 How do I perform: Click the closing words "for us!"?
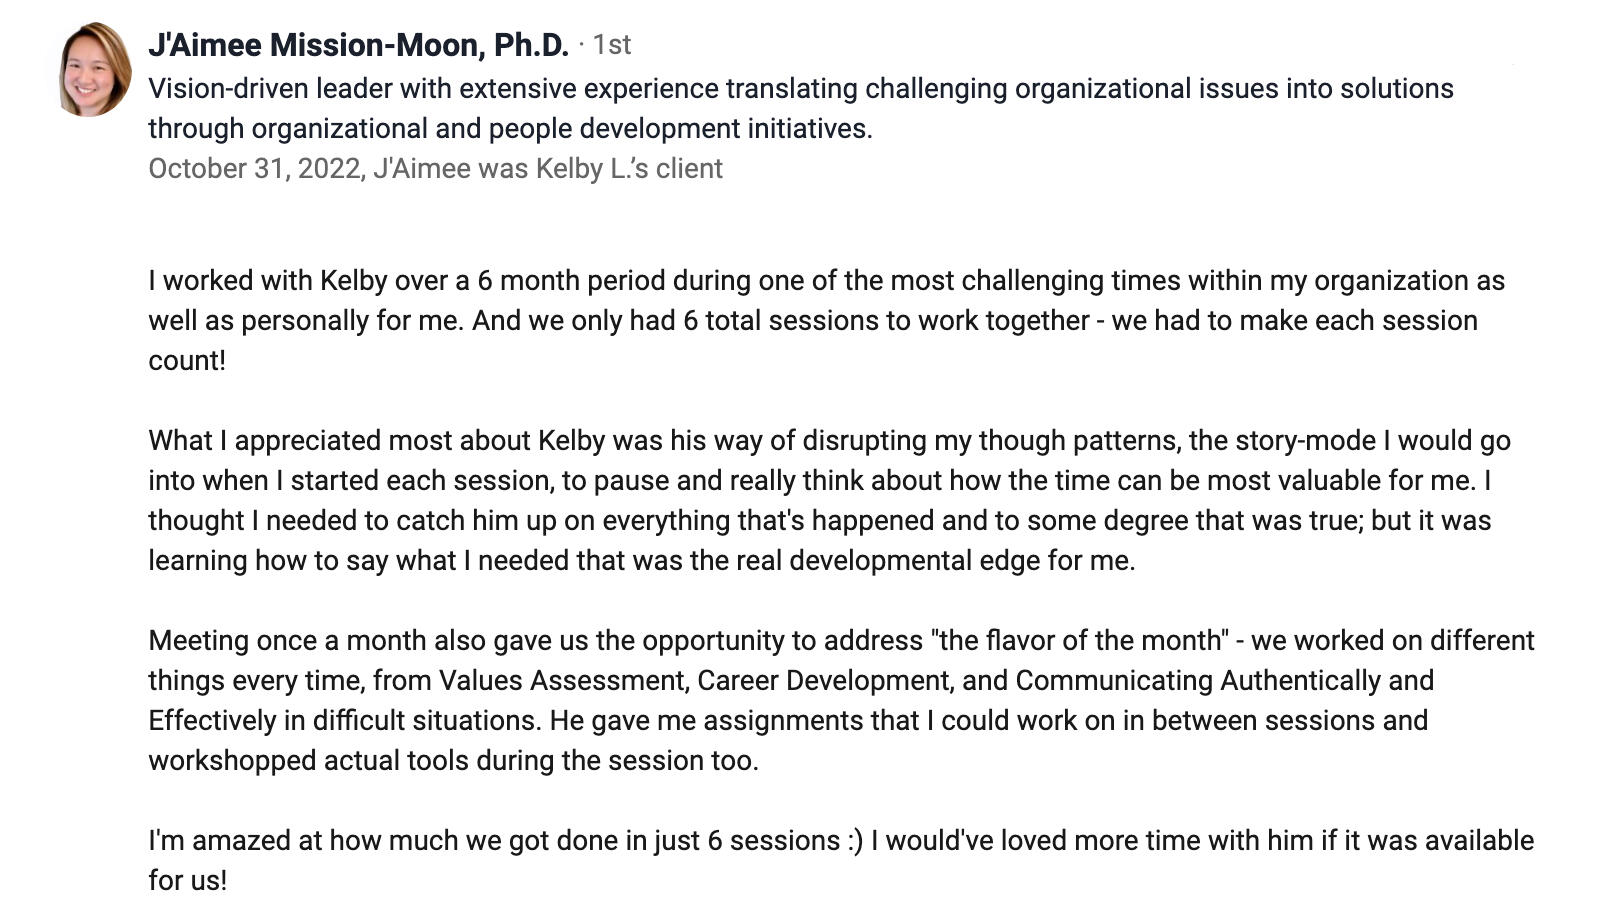(187, 881)
